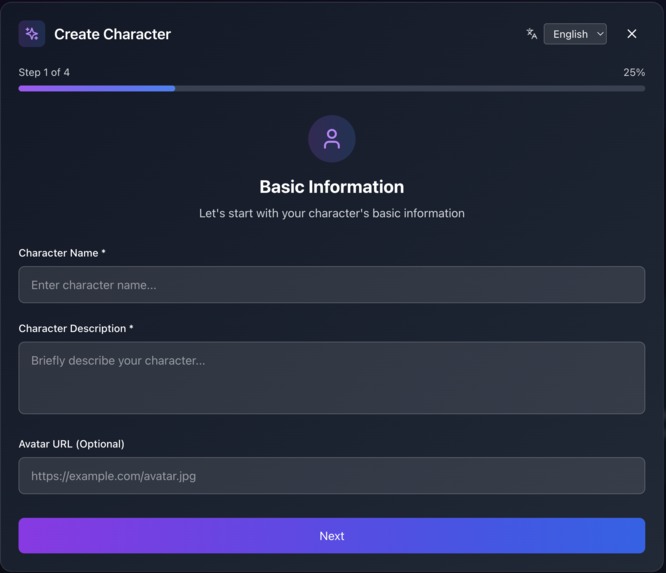Click the 'Character Description *' label
666x573 pixels.
tap(76, 328)
